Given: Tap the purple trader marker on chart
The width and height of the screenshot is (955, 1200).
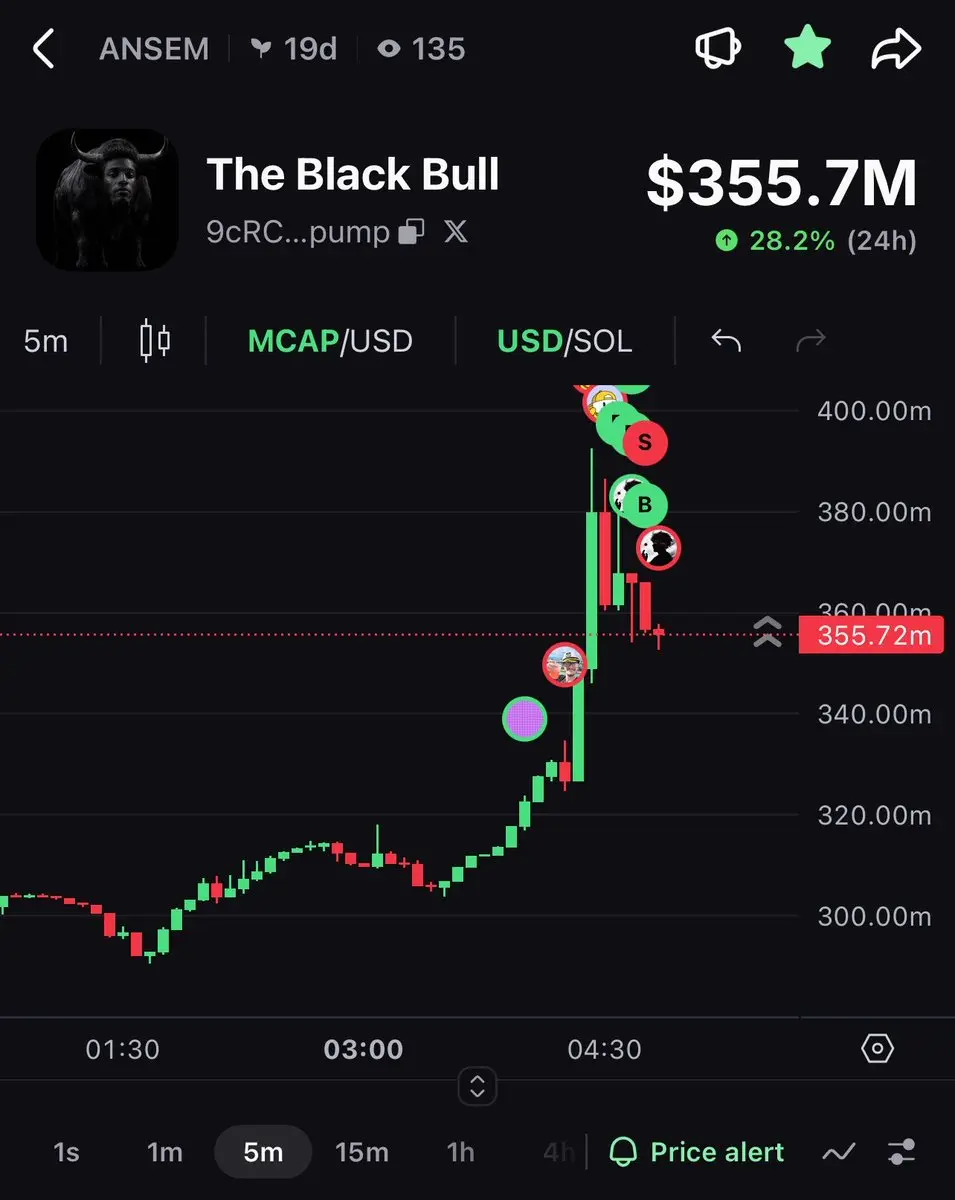Looking at the screenshot, I should point(525,718).
